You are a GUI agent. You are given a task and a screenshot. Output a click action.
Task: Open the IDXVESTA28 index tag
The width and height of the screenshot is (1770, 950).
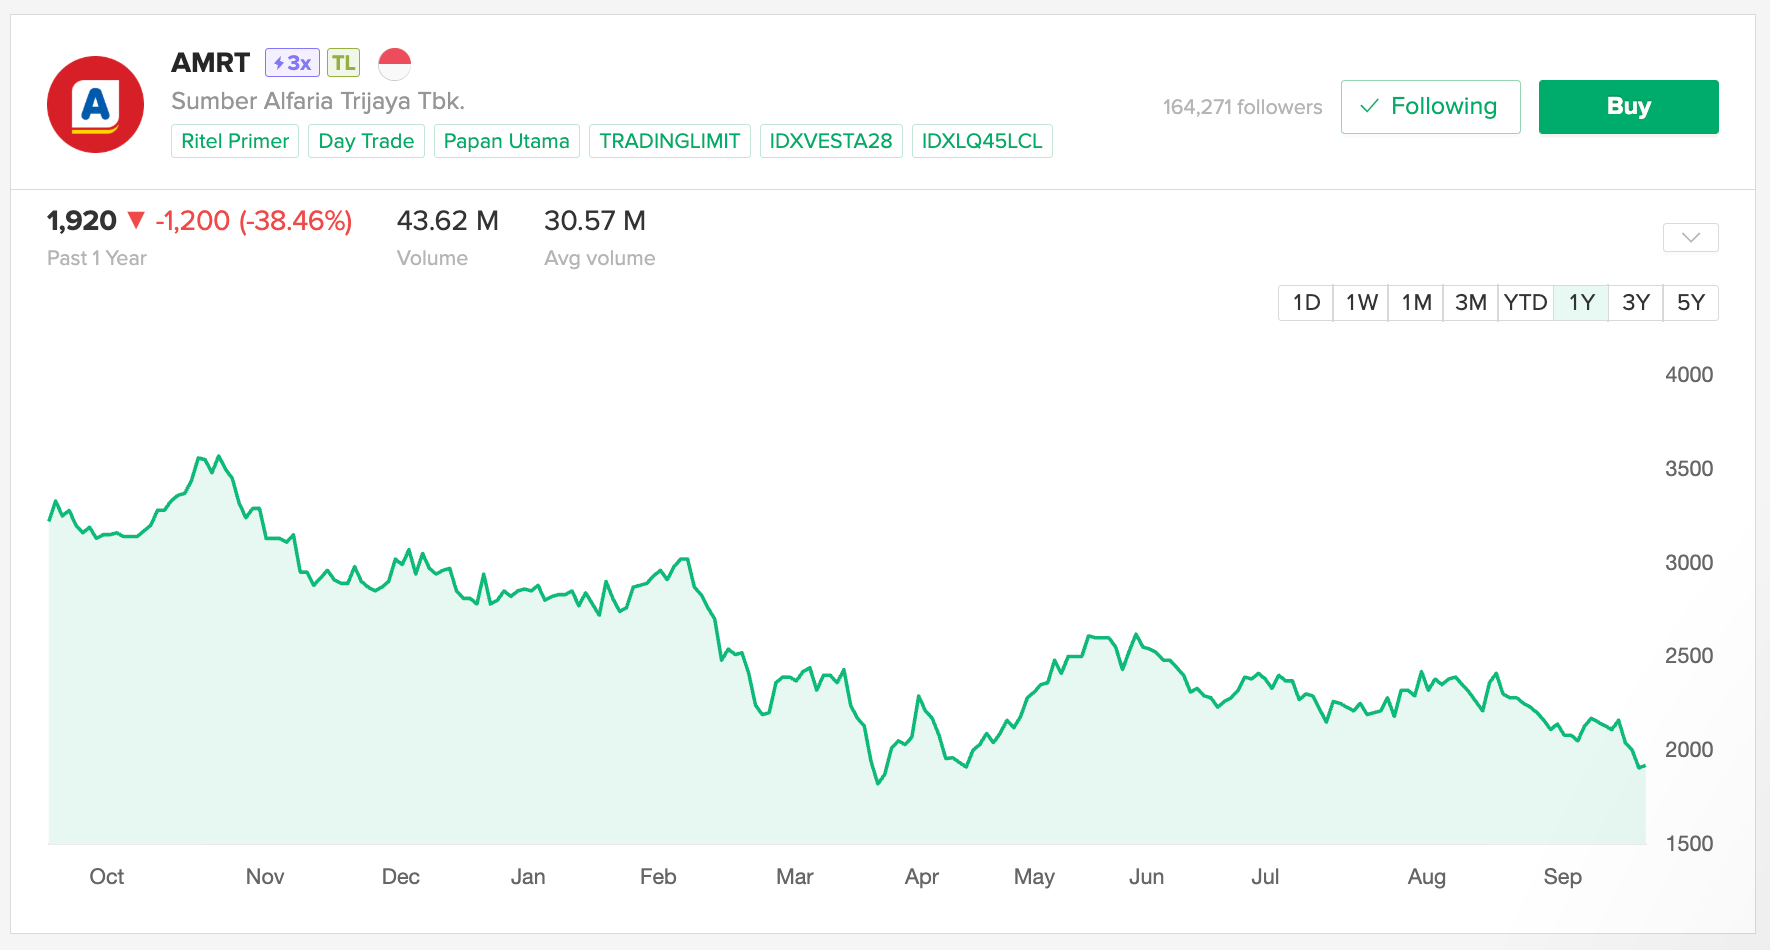tap(831, 141)
